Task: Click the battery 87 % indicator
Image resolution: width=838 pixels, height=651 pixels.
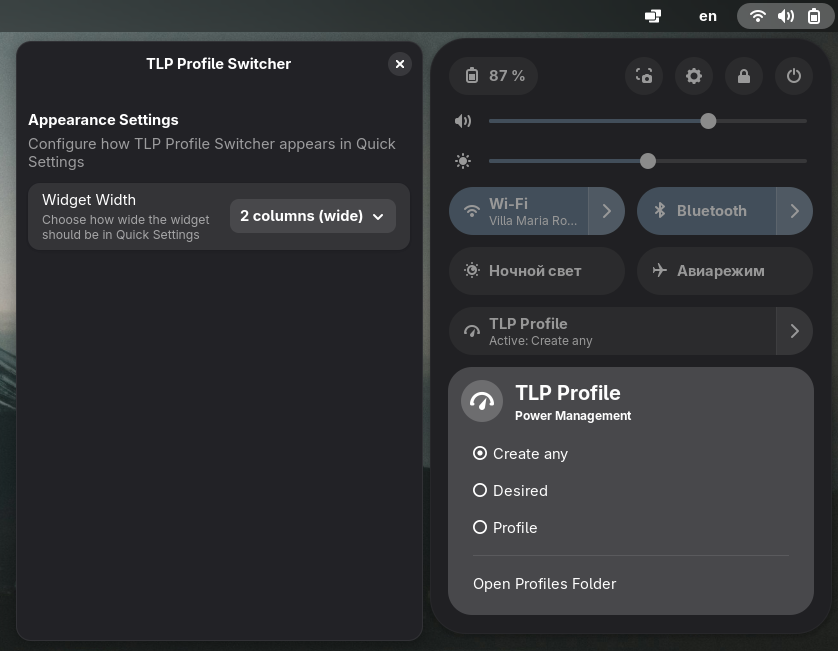Action: click(x=494, y=76)
